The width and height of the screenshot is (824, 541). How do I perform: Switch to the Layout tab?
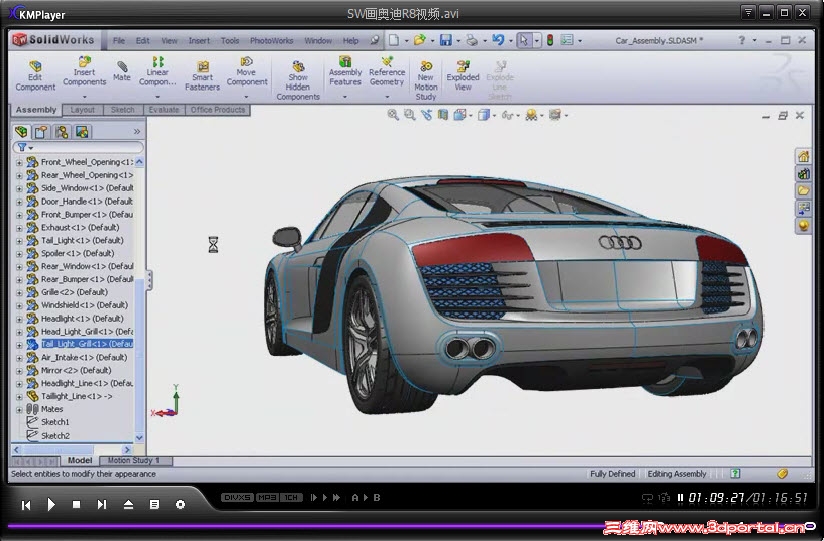[x=83, y=110]
